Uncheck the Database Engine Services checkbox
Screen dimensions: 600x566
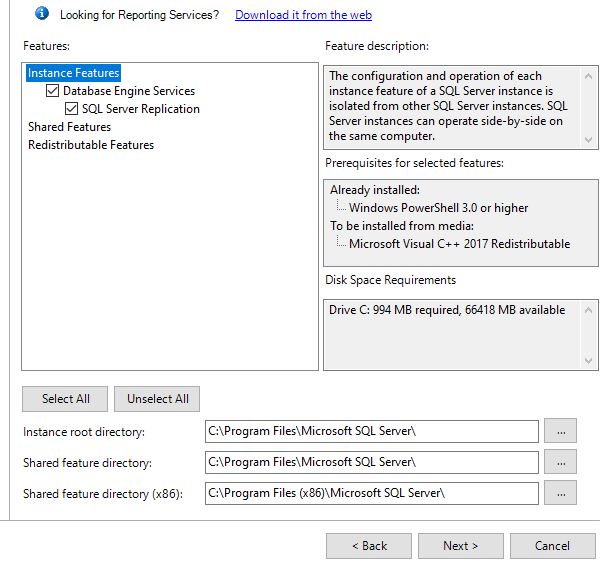coord(52,91)
